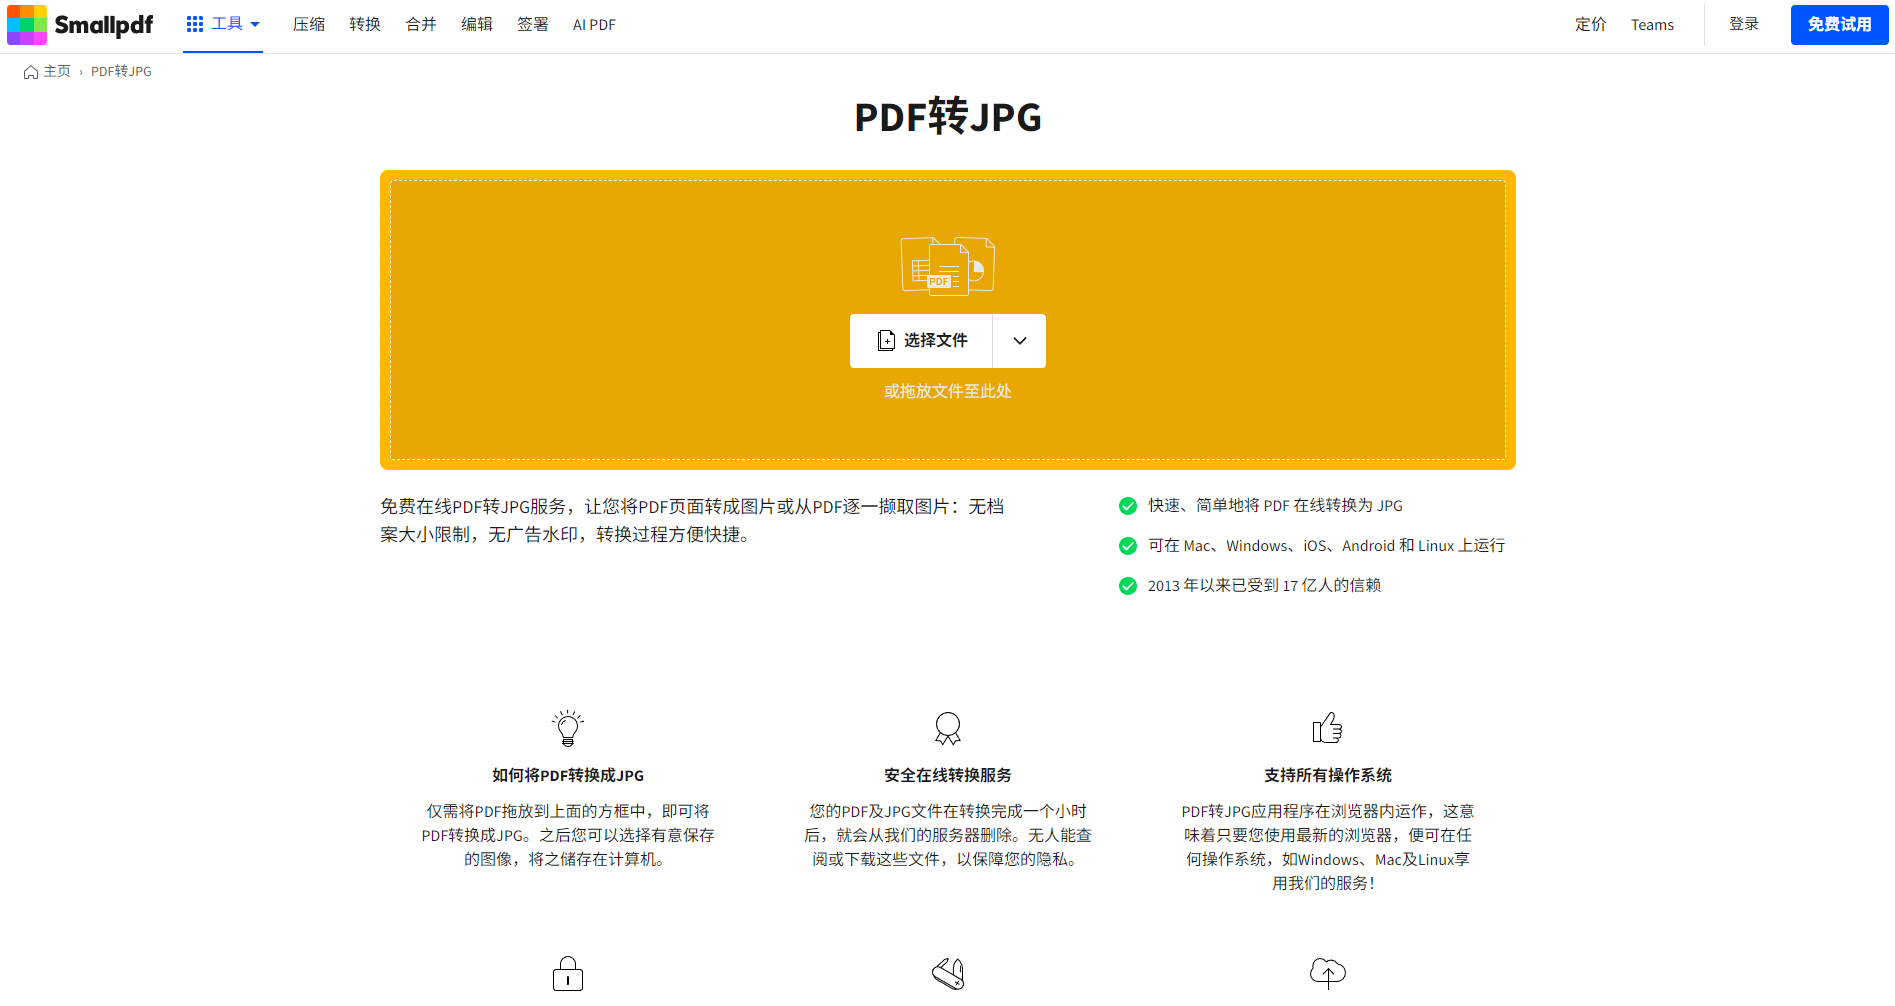Click the PDF-to-image illustration in upload area
The height and width of the screenshot is (1006, 1895).
[947, 265]
